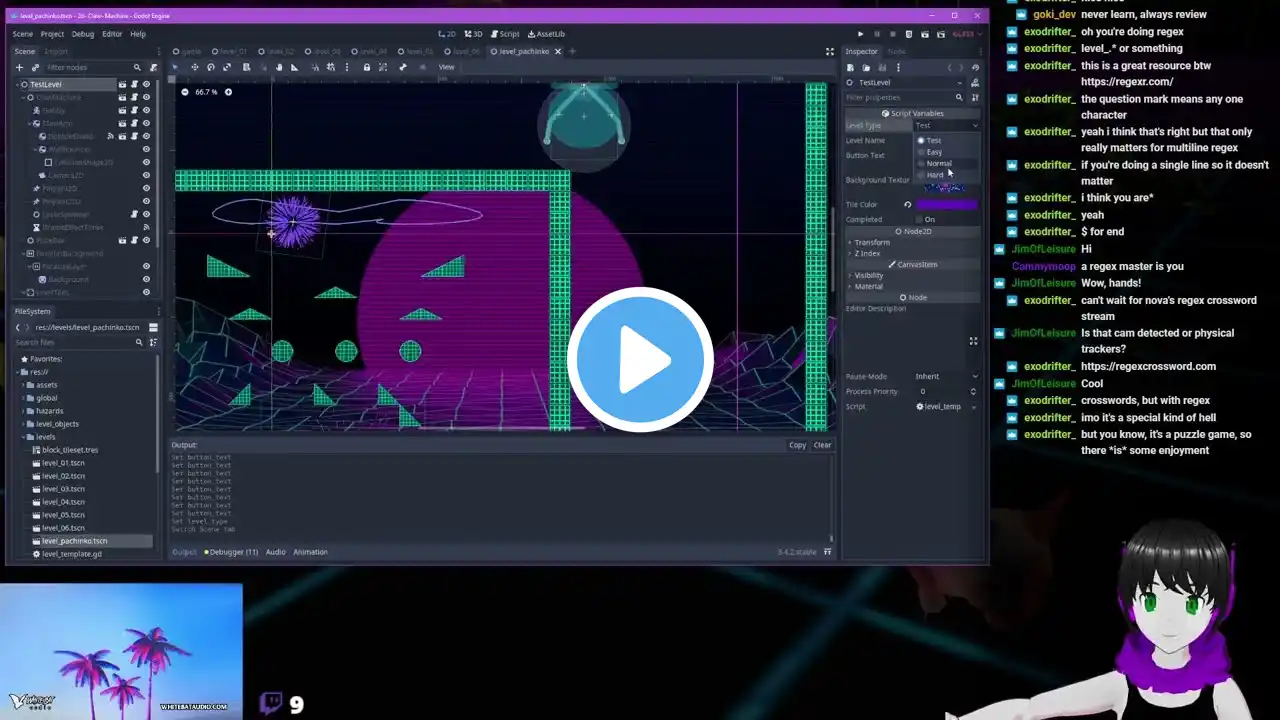Select the Move mode tool in viewport toolbar
Screen dimensions: 1280x720
(194, 67)
